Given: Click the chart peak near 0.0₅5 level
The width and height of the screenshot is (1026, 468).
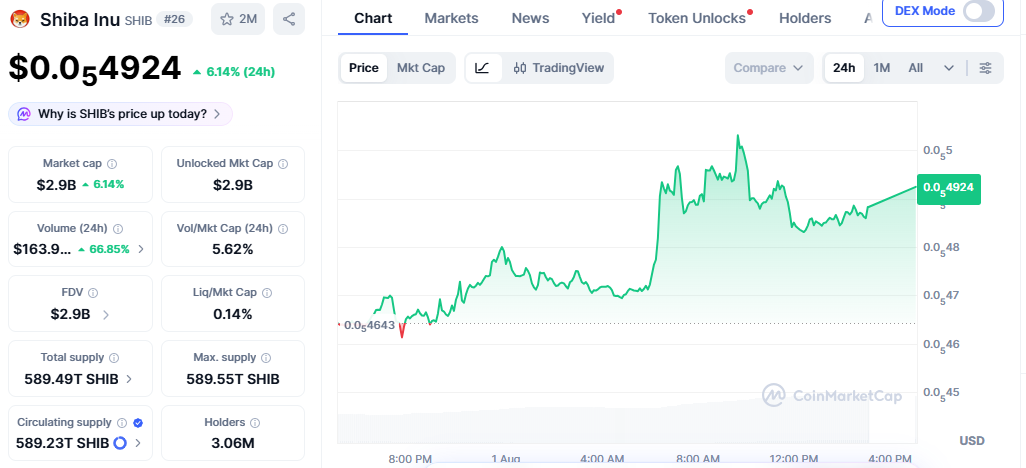Looking at the screenshot, I should (x=737, y=136).
